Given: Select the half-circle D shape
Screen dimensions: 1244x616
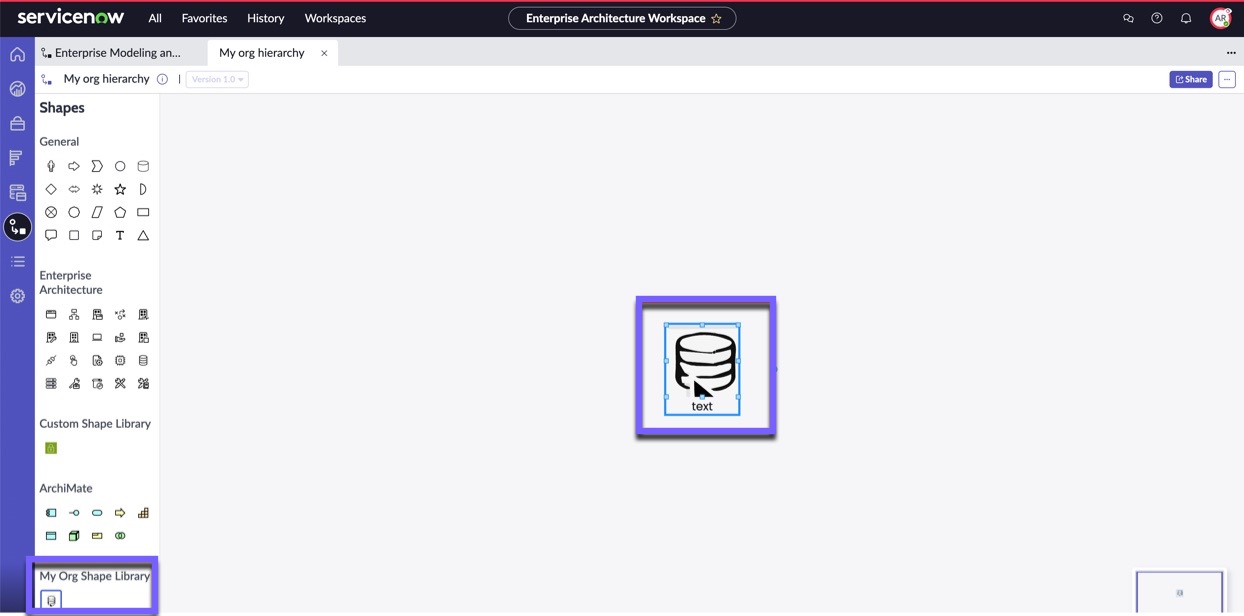Looking at the screenshot, I should [143, 189].
